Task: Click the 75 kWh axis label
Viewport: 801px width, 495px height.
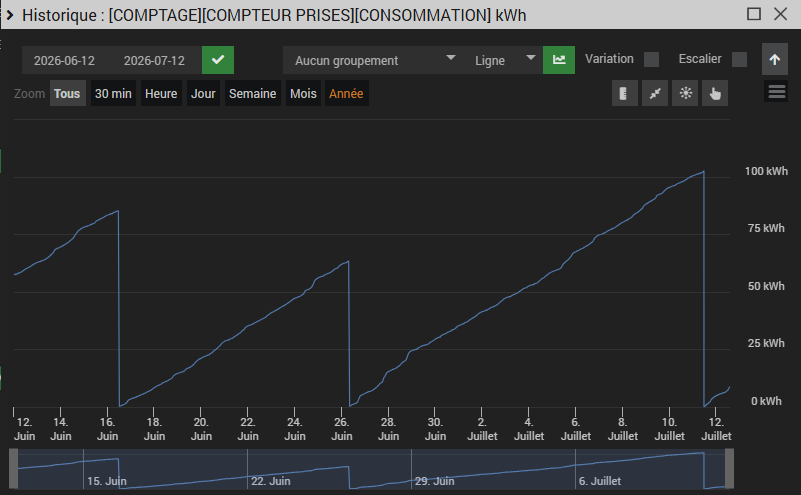Action: (x=766, y=228)
